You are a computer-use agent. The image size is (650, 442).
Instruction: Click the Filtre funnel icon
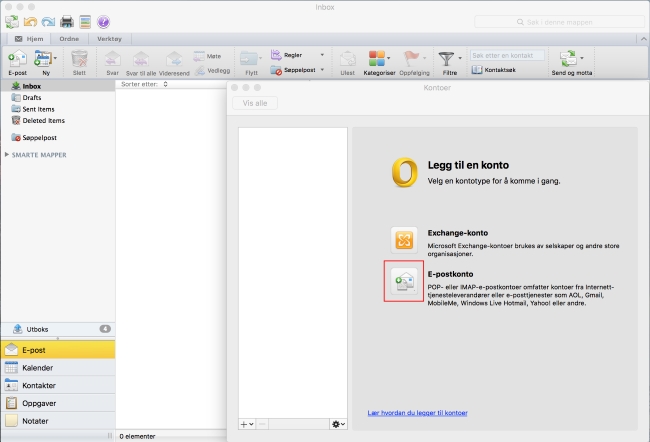click(446, 59)
